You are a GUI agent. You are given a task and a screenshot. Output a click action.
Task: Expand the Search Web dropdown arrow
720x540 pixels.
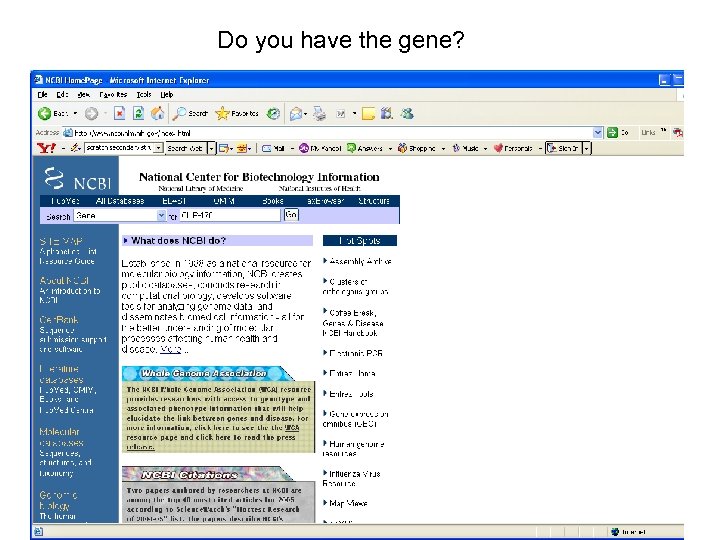tap(211, 148)
